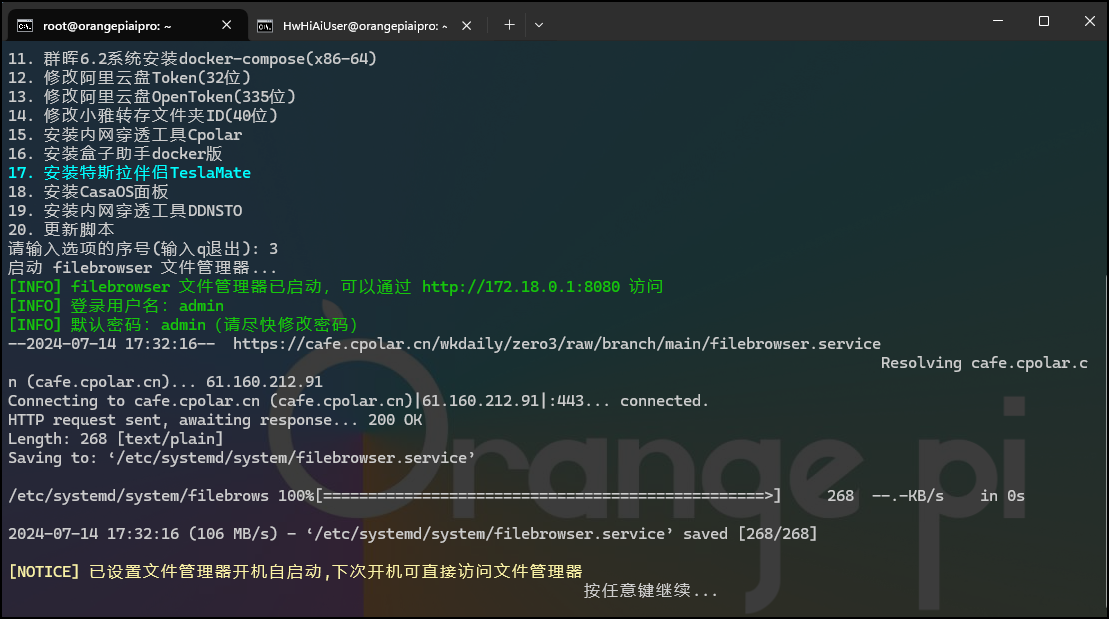
Task: Click the [NOTICE] 已设置文件管理器开机自启动 line
Action: pos(296,572)
